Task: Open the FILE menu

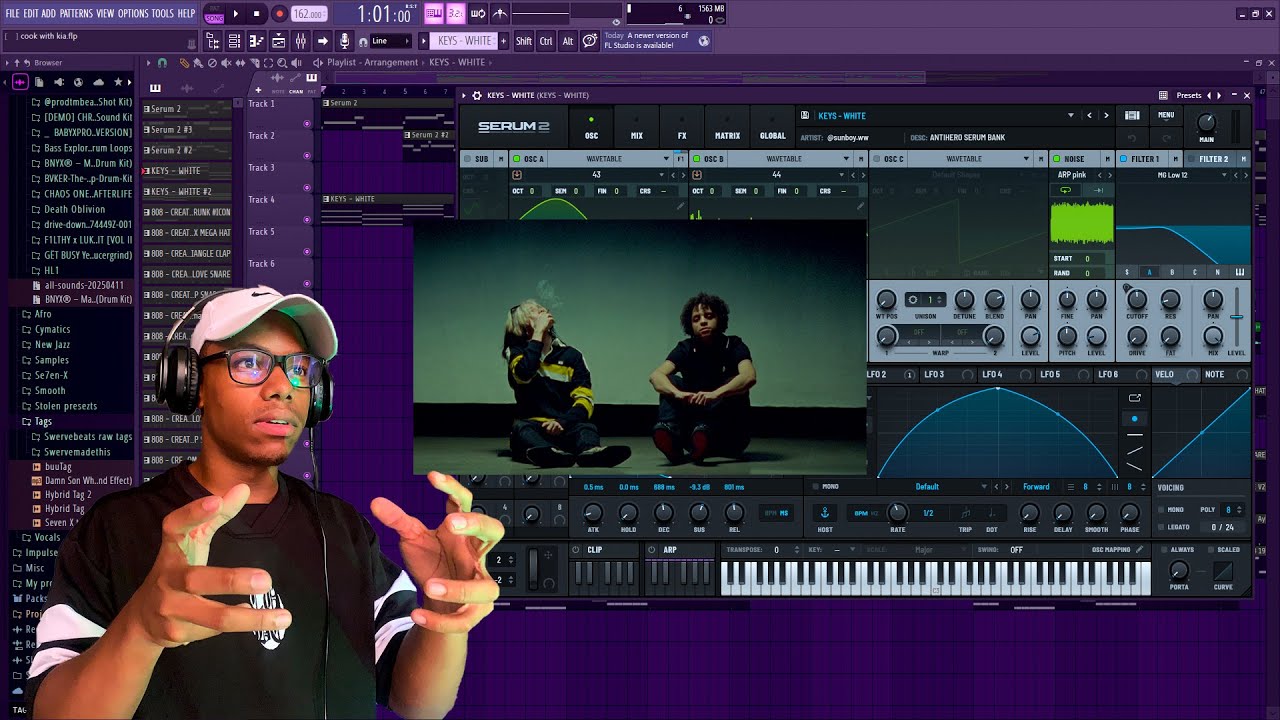Action: 12,14
